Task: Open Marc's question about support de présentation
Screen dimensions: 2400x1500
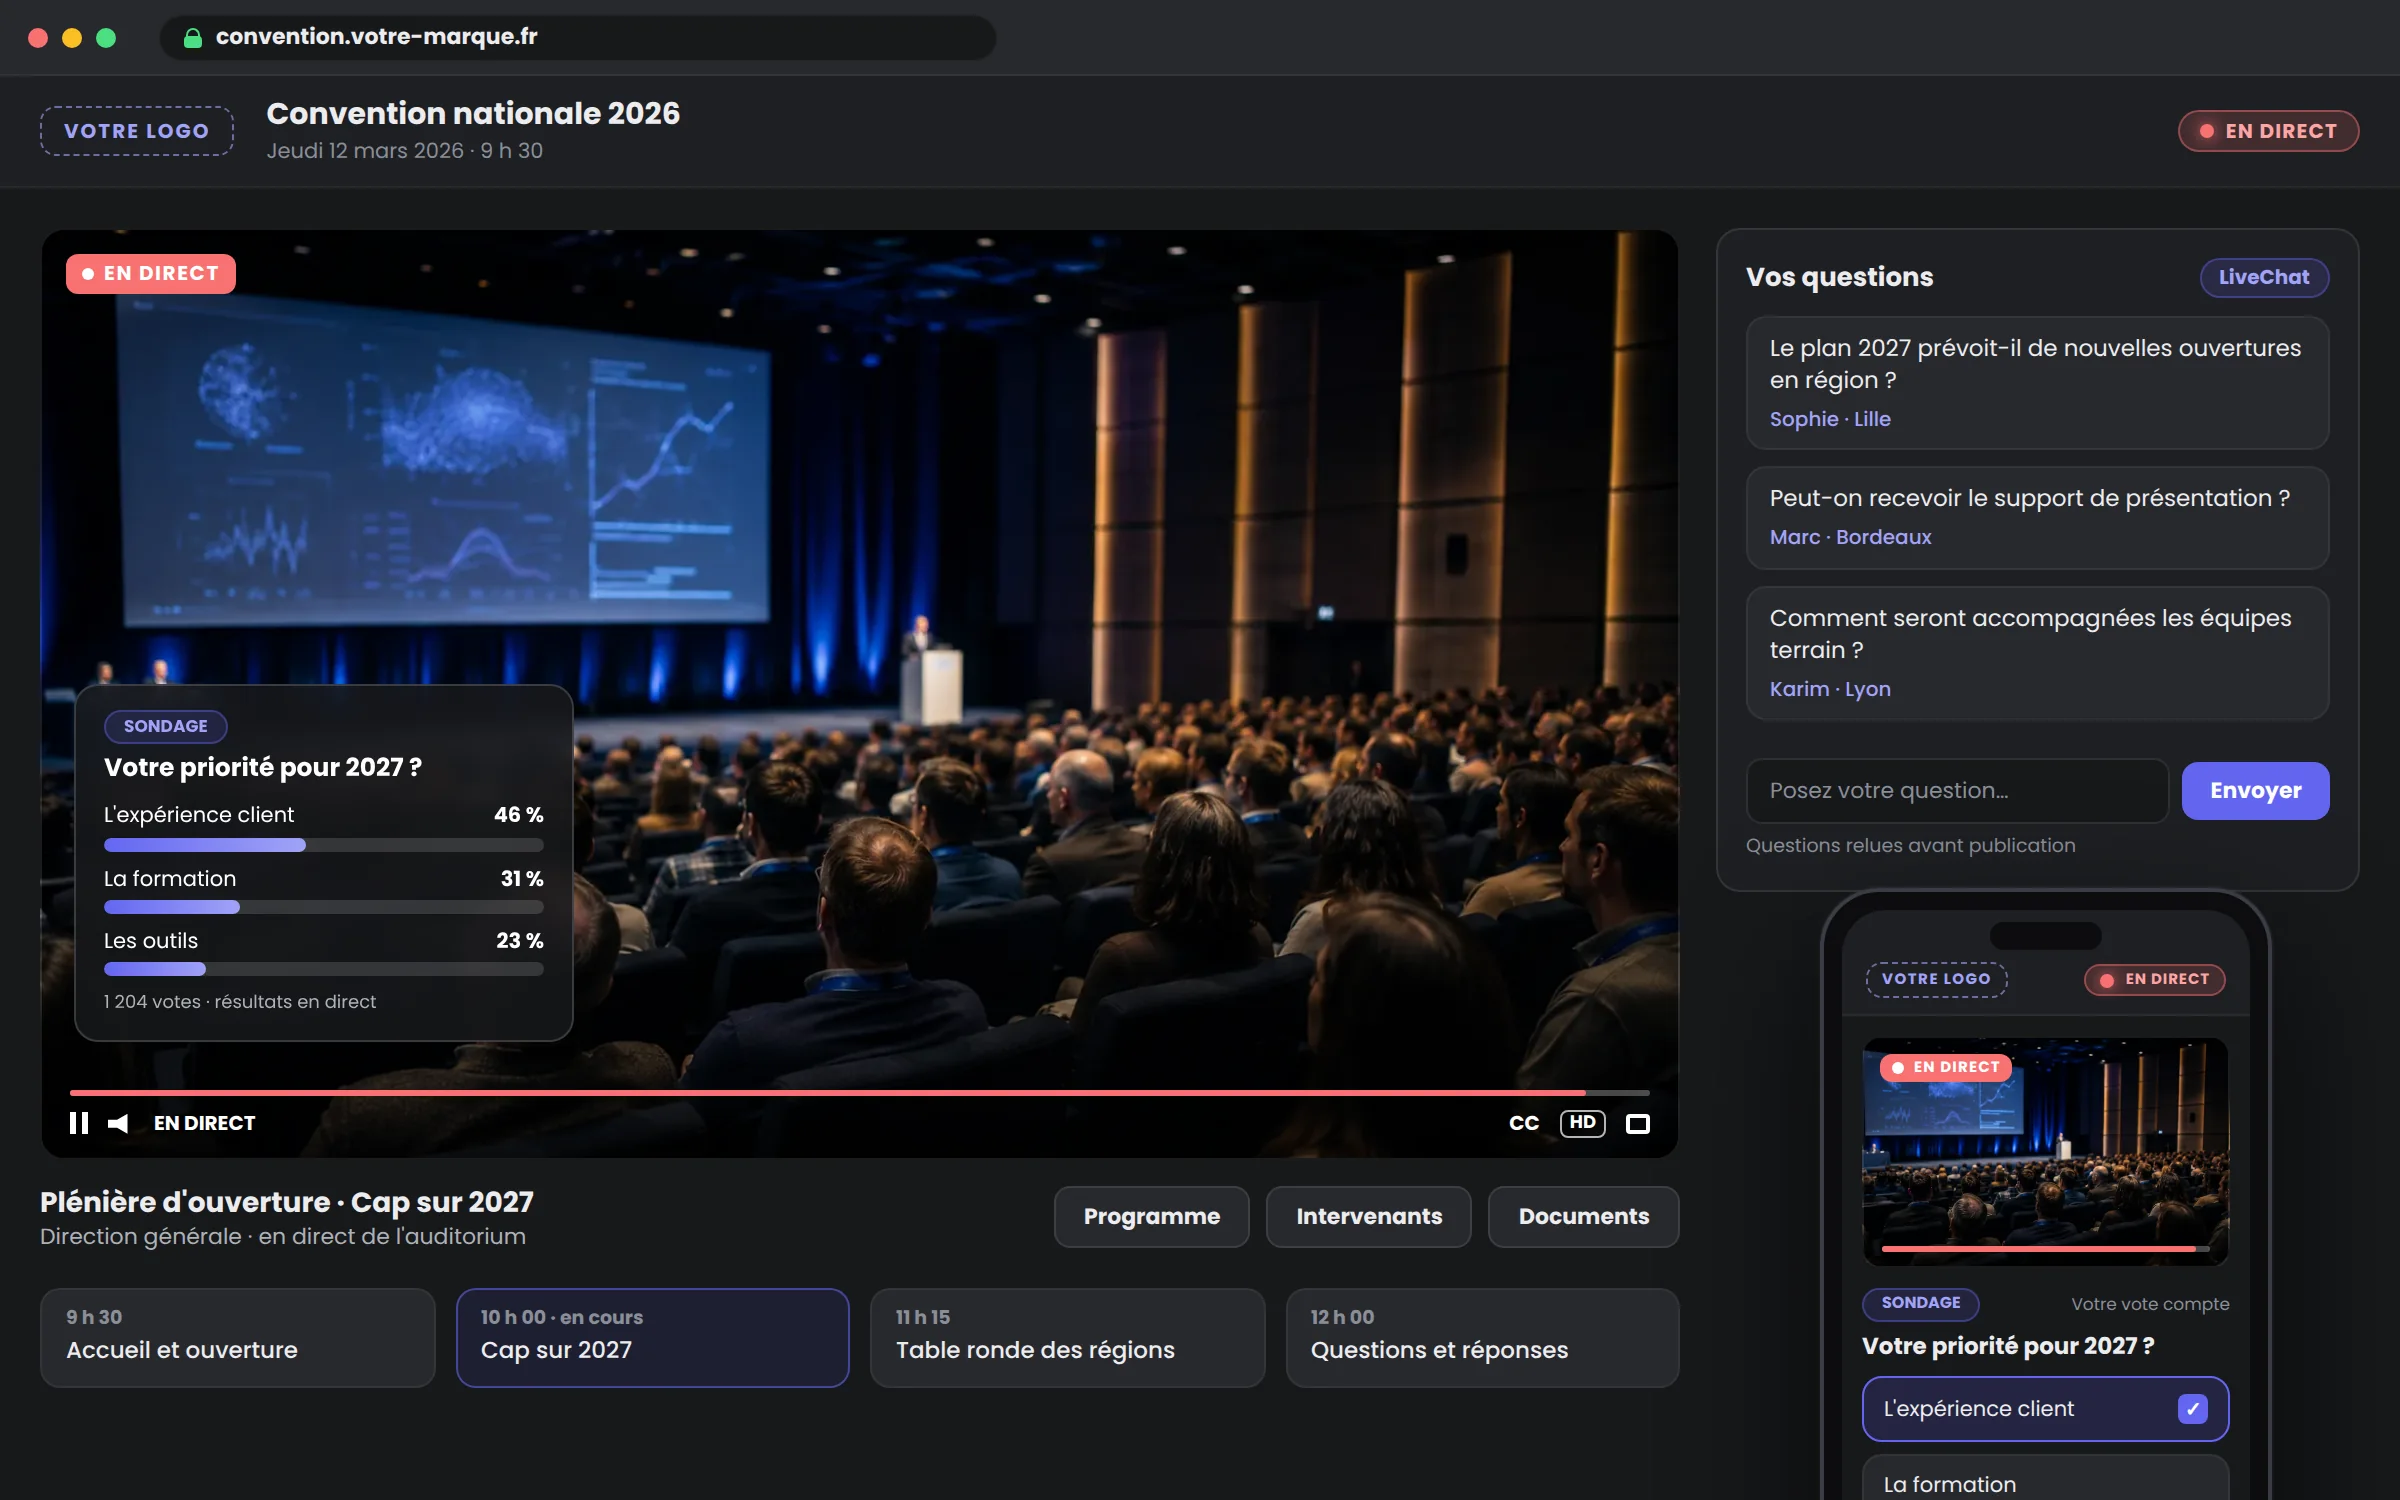Action: [x=2037, y=517]
